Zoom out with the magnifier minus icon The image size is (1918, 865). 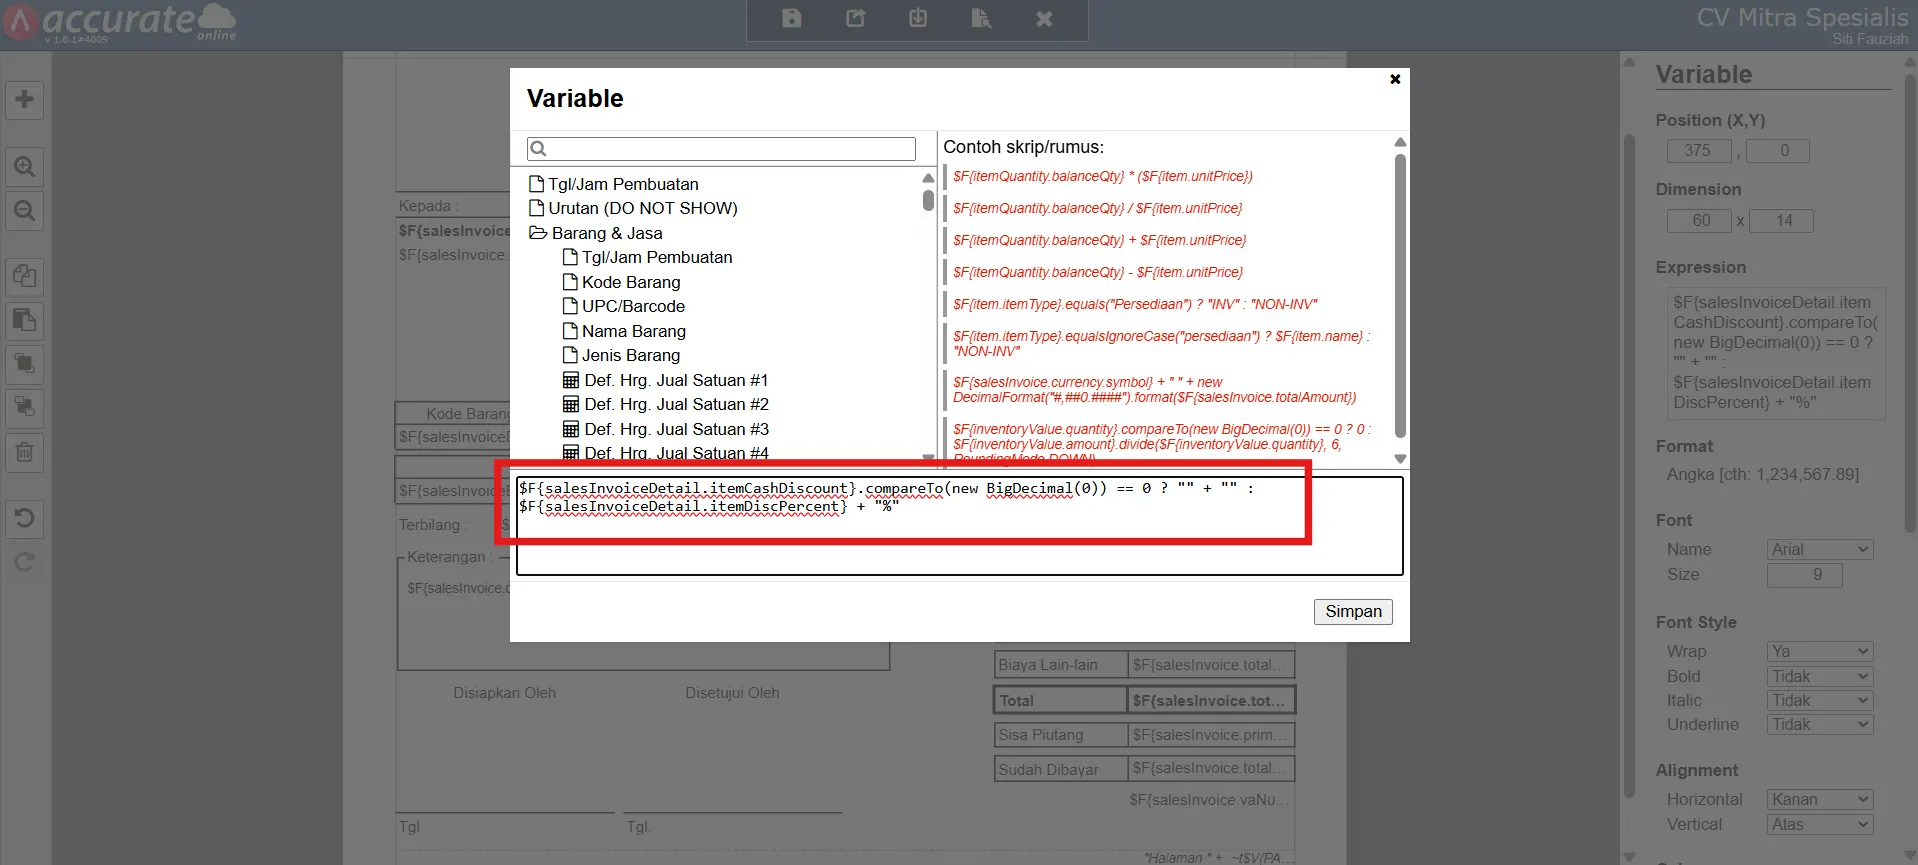(x=25, y=211)
